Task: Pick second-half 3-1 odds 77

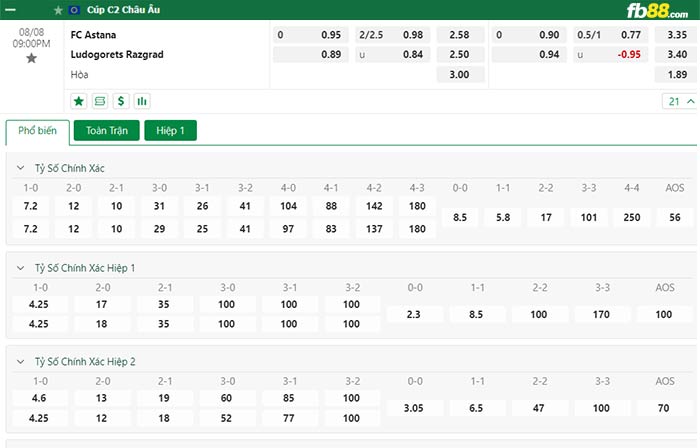Action: [x=289, y=418]
